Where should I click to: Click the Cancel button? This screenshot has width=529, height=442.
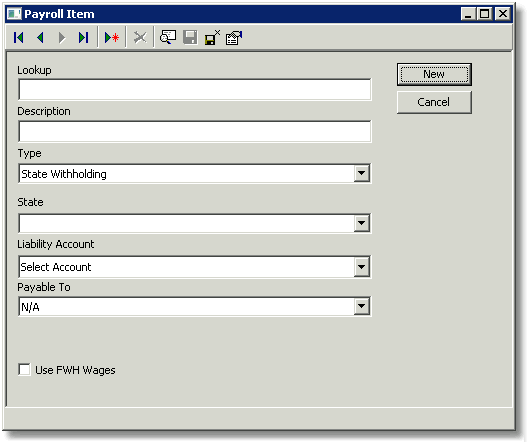pyautogui.click(x=434, y=102)
